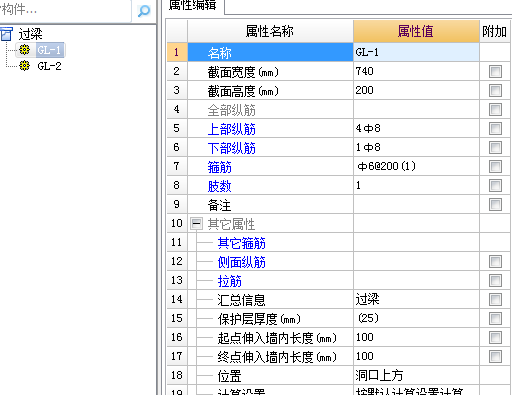Image resolution: width=512 pixels, height=395 pixels.
Task: Click the 汇总信息 value 过梁
Action: point(416,299)
